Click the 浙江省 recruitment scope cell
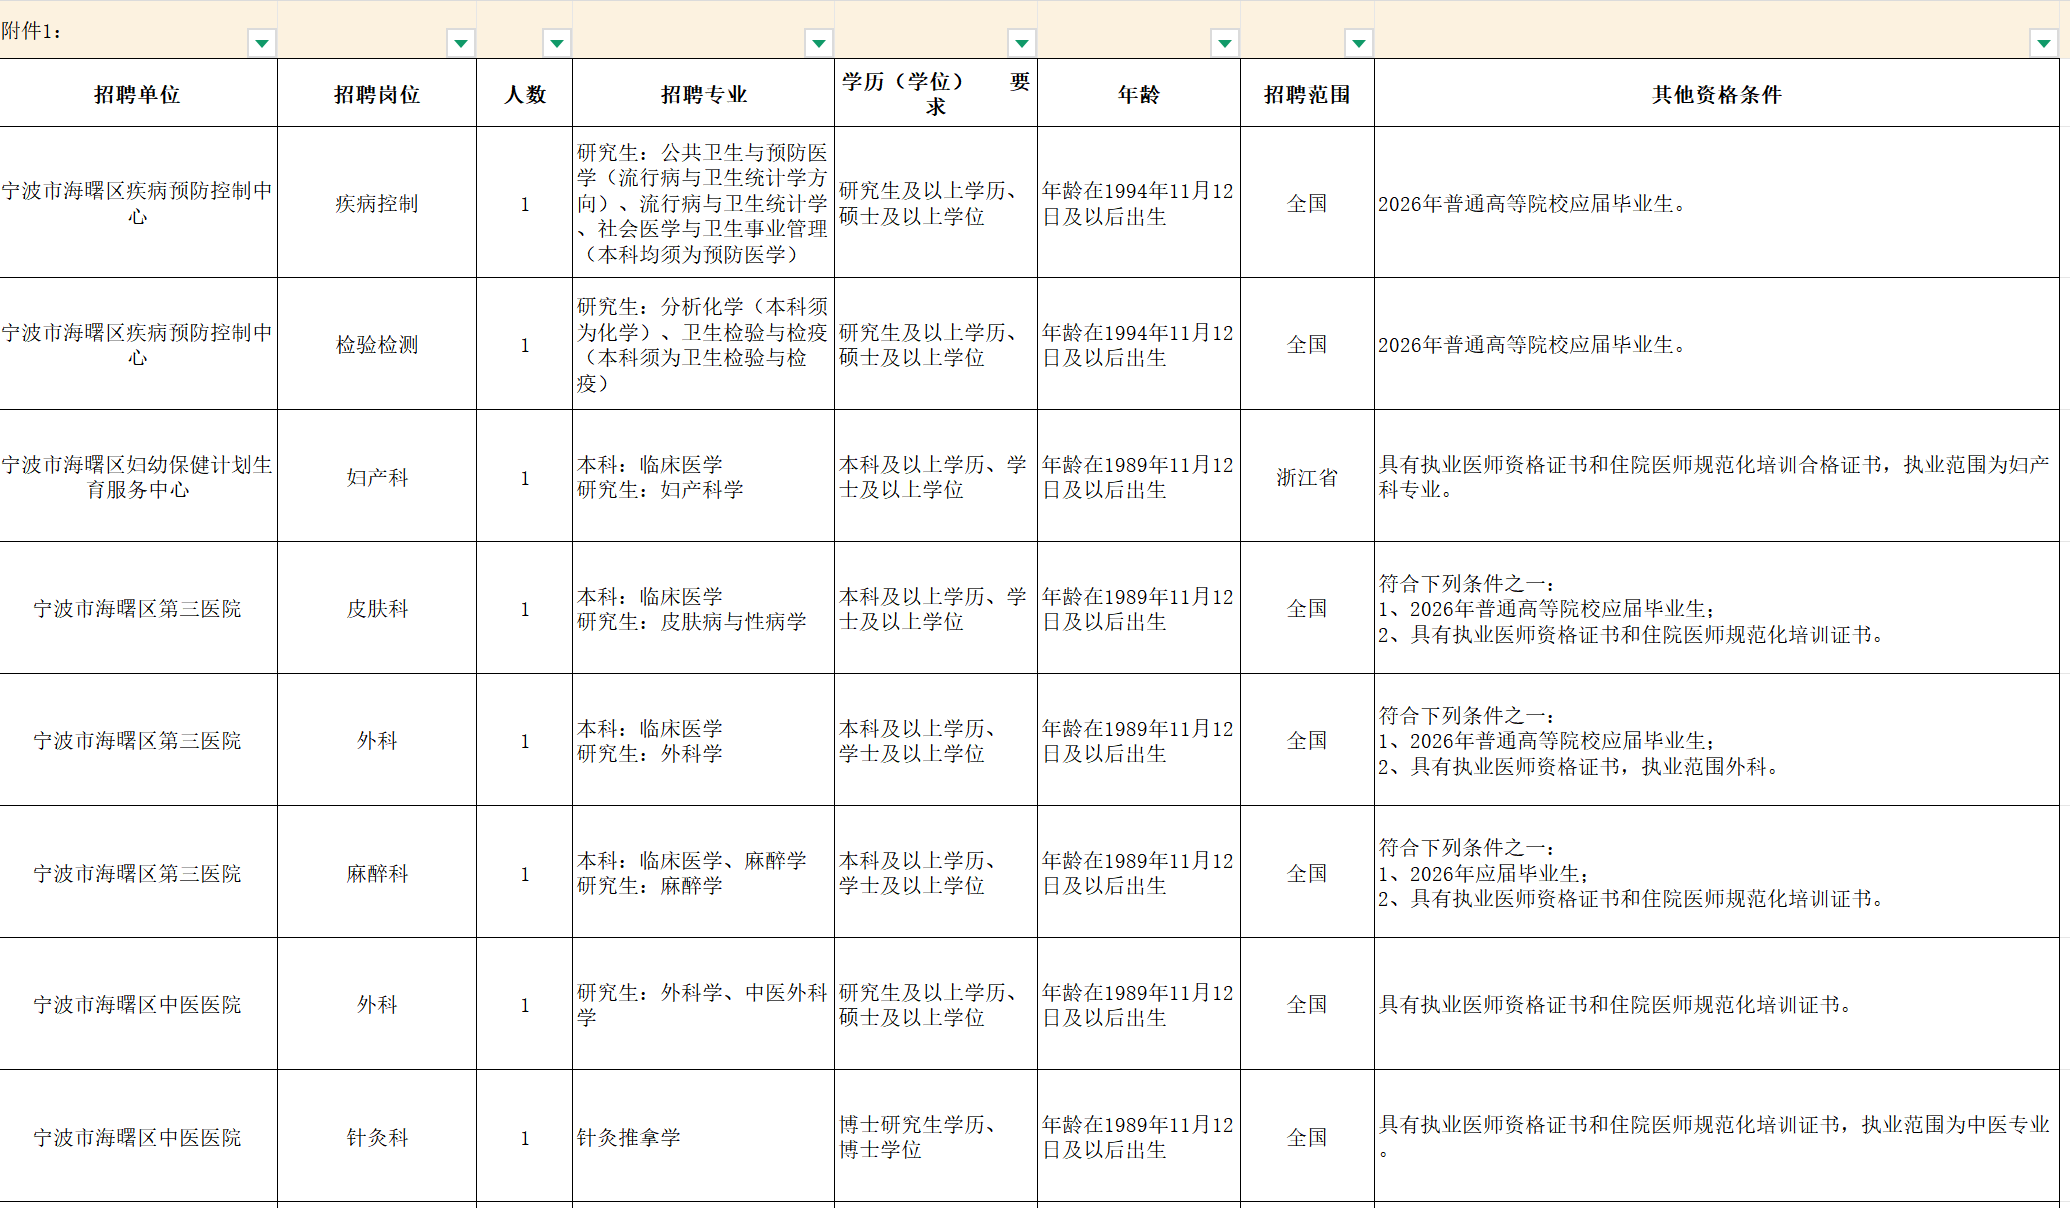The height and width of the screenshot is (1208, 2070). coord(1306,477)
